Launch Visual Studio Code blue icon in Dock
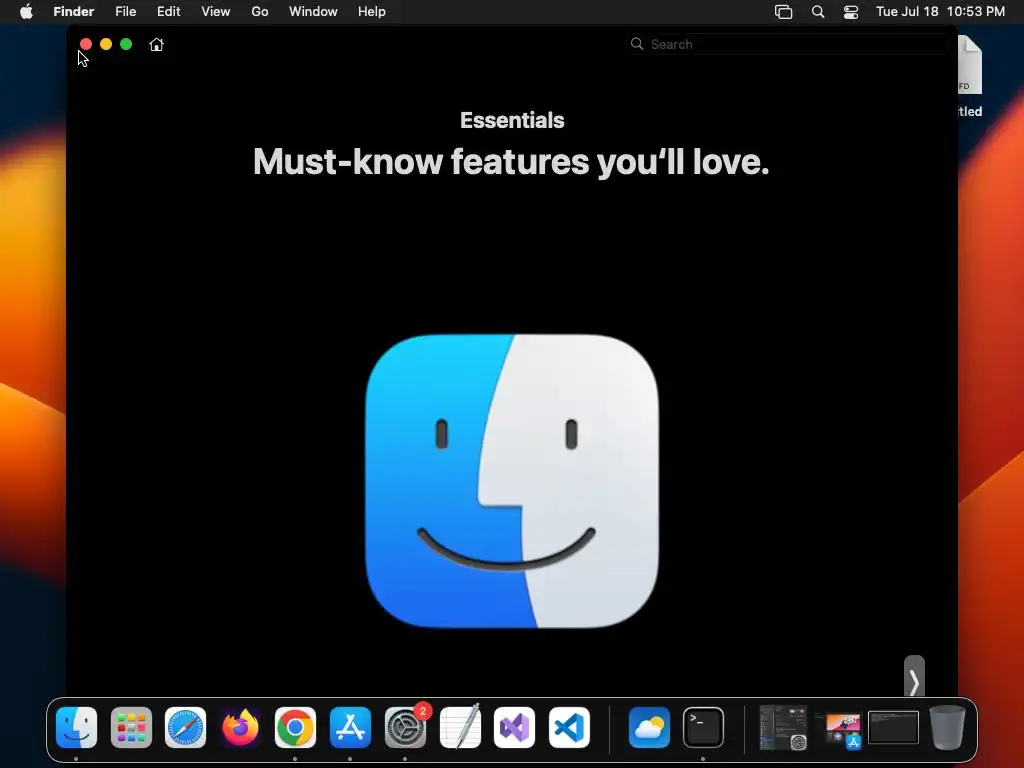The height and width of the screenshot is (768, 1024). click(x=569, y=728)
